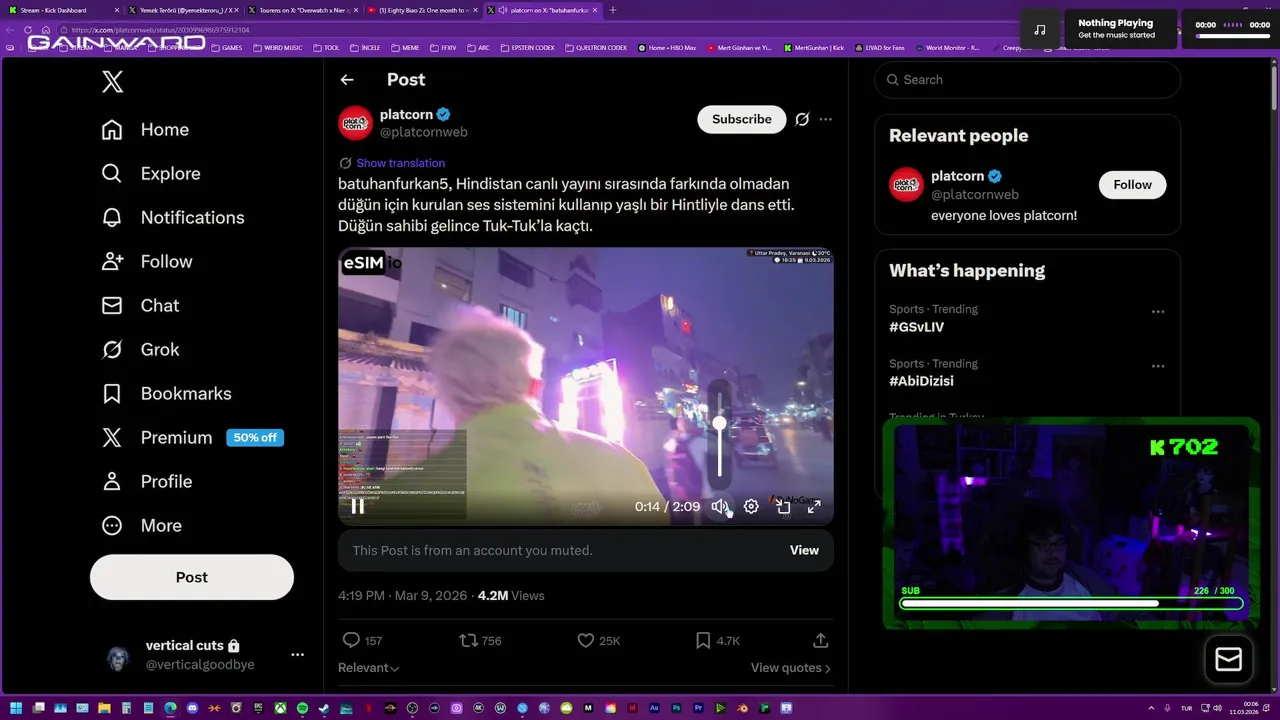The height and width of the screenshot is (720, 1280).
Task: Switch to Tourens on X Overwatch tab
Action: point(304,10)
